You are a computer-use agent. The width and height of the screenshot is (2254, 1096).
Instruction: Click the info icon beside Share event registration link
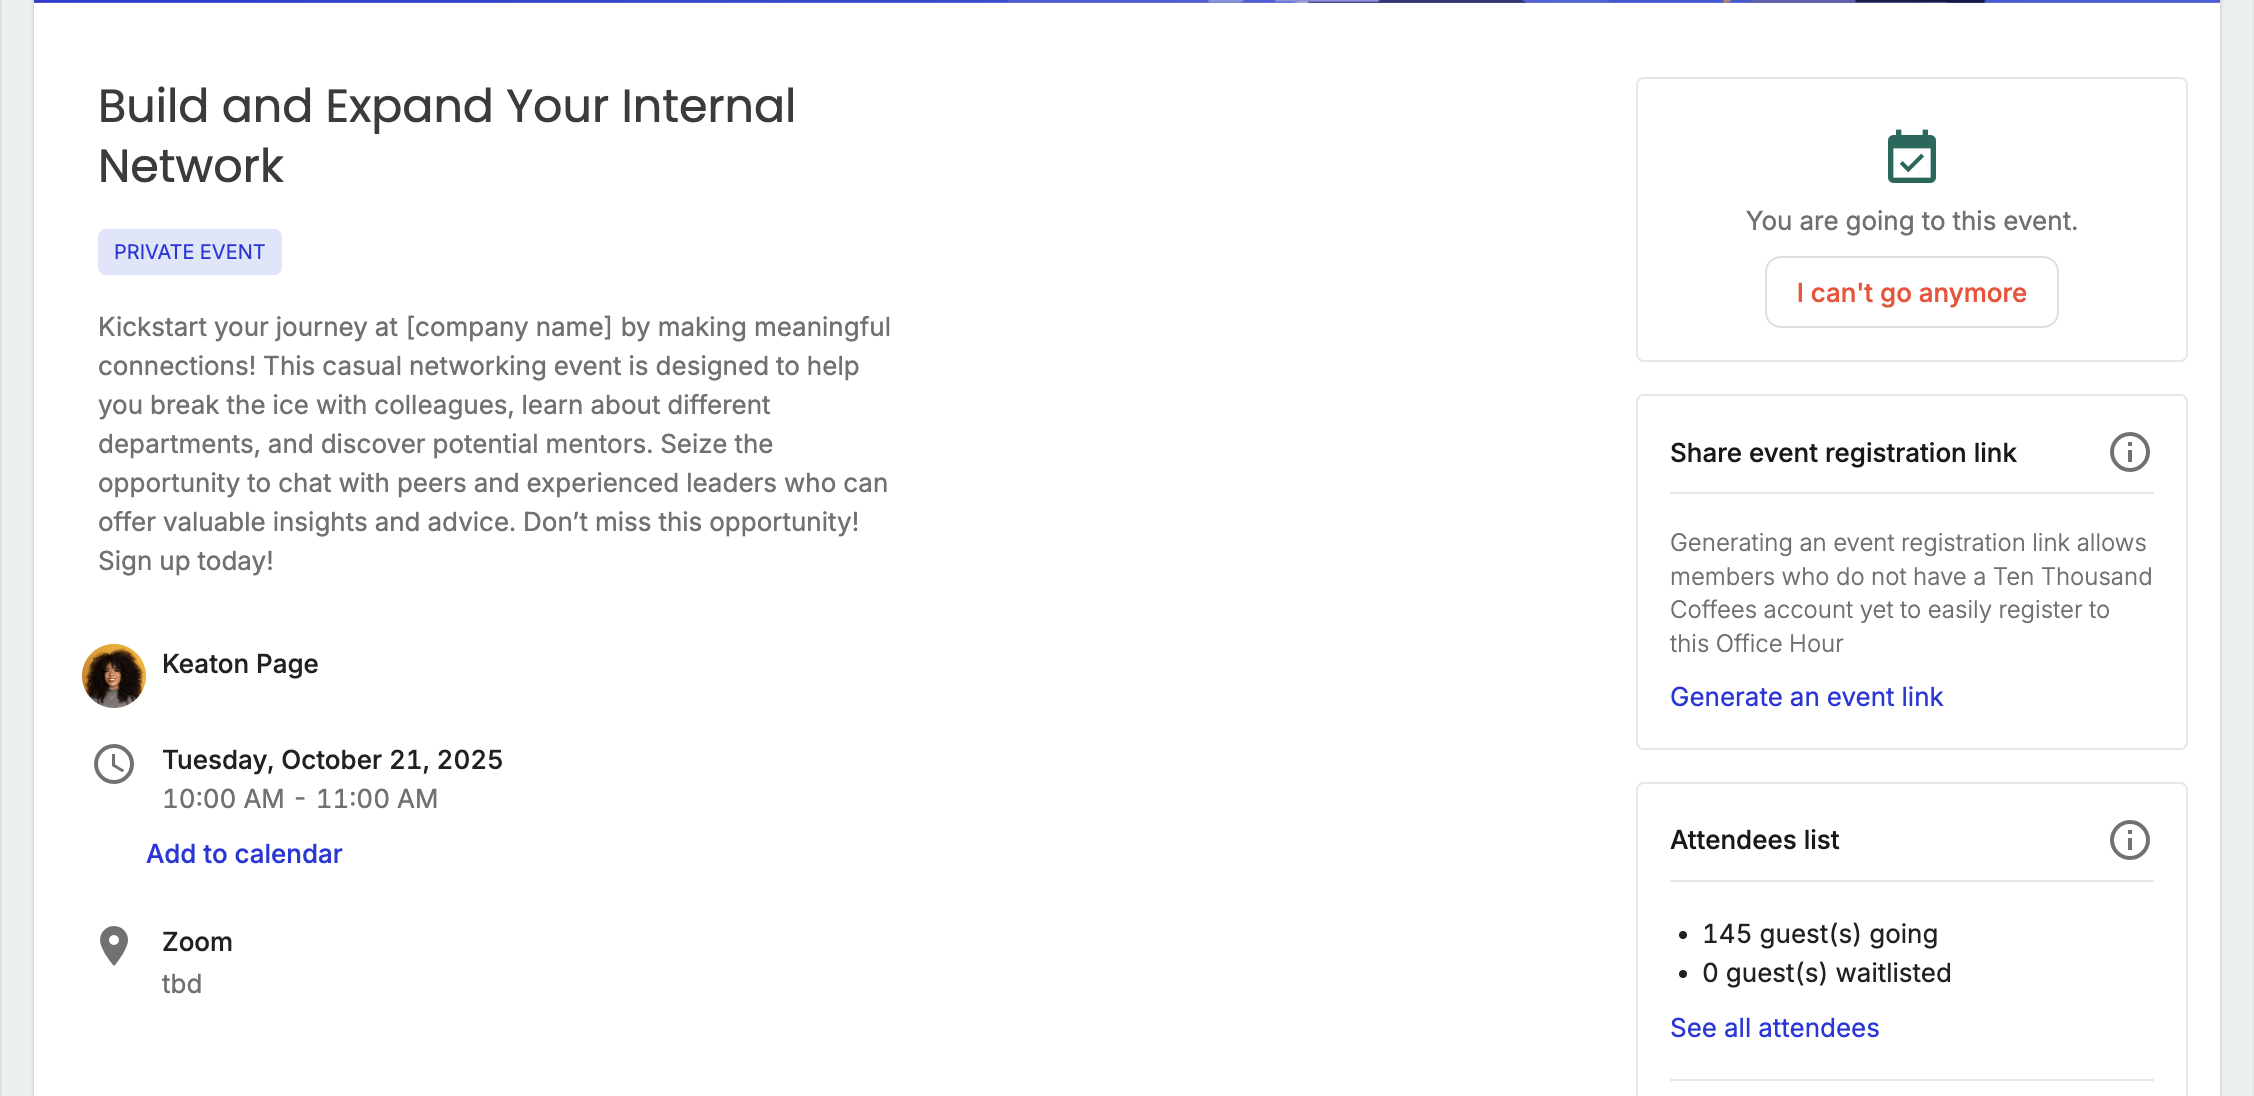click(x=2129, y=452)
